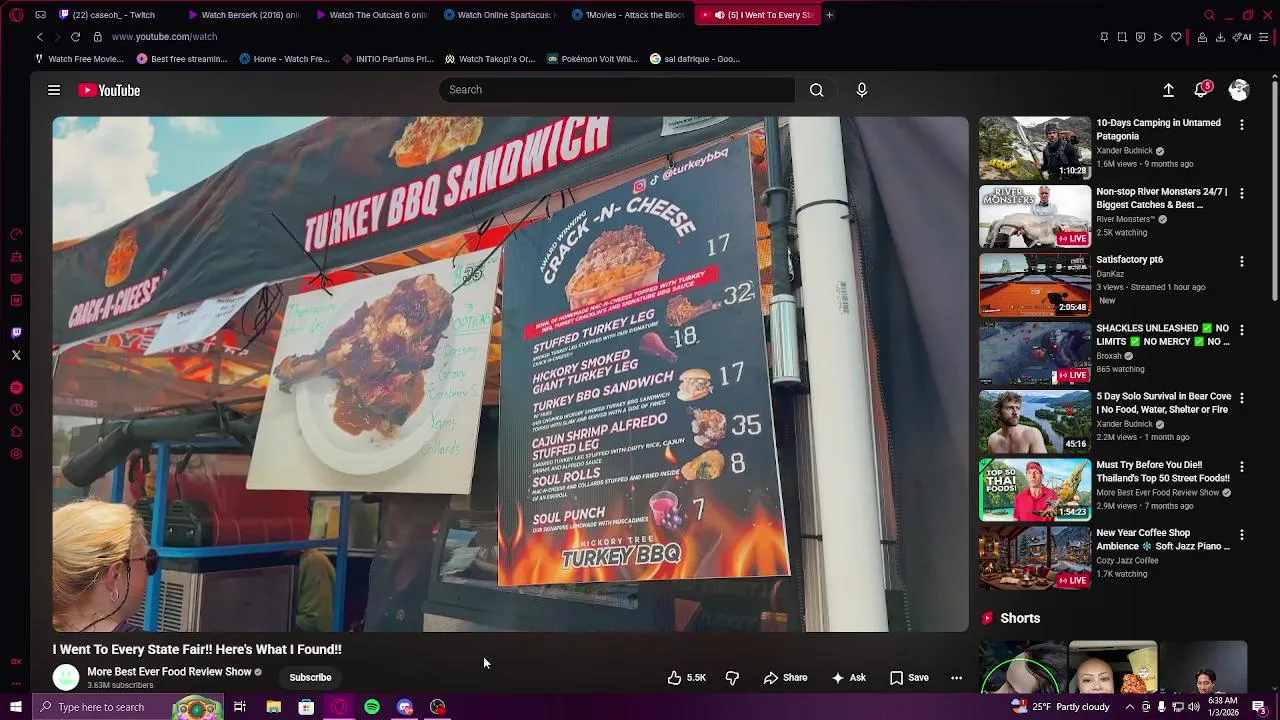Click the Ask button under the video
The width and height of the screenshot is (1280, 720).
(x=848, y=678)
